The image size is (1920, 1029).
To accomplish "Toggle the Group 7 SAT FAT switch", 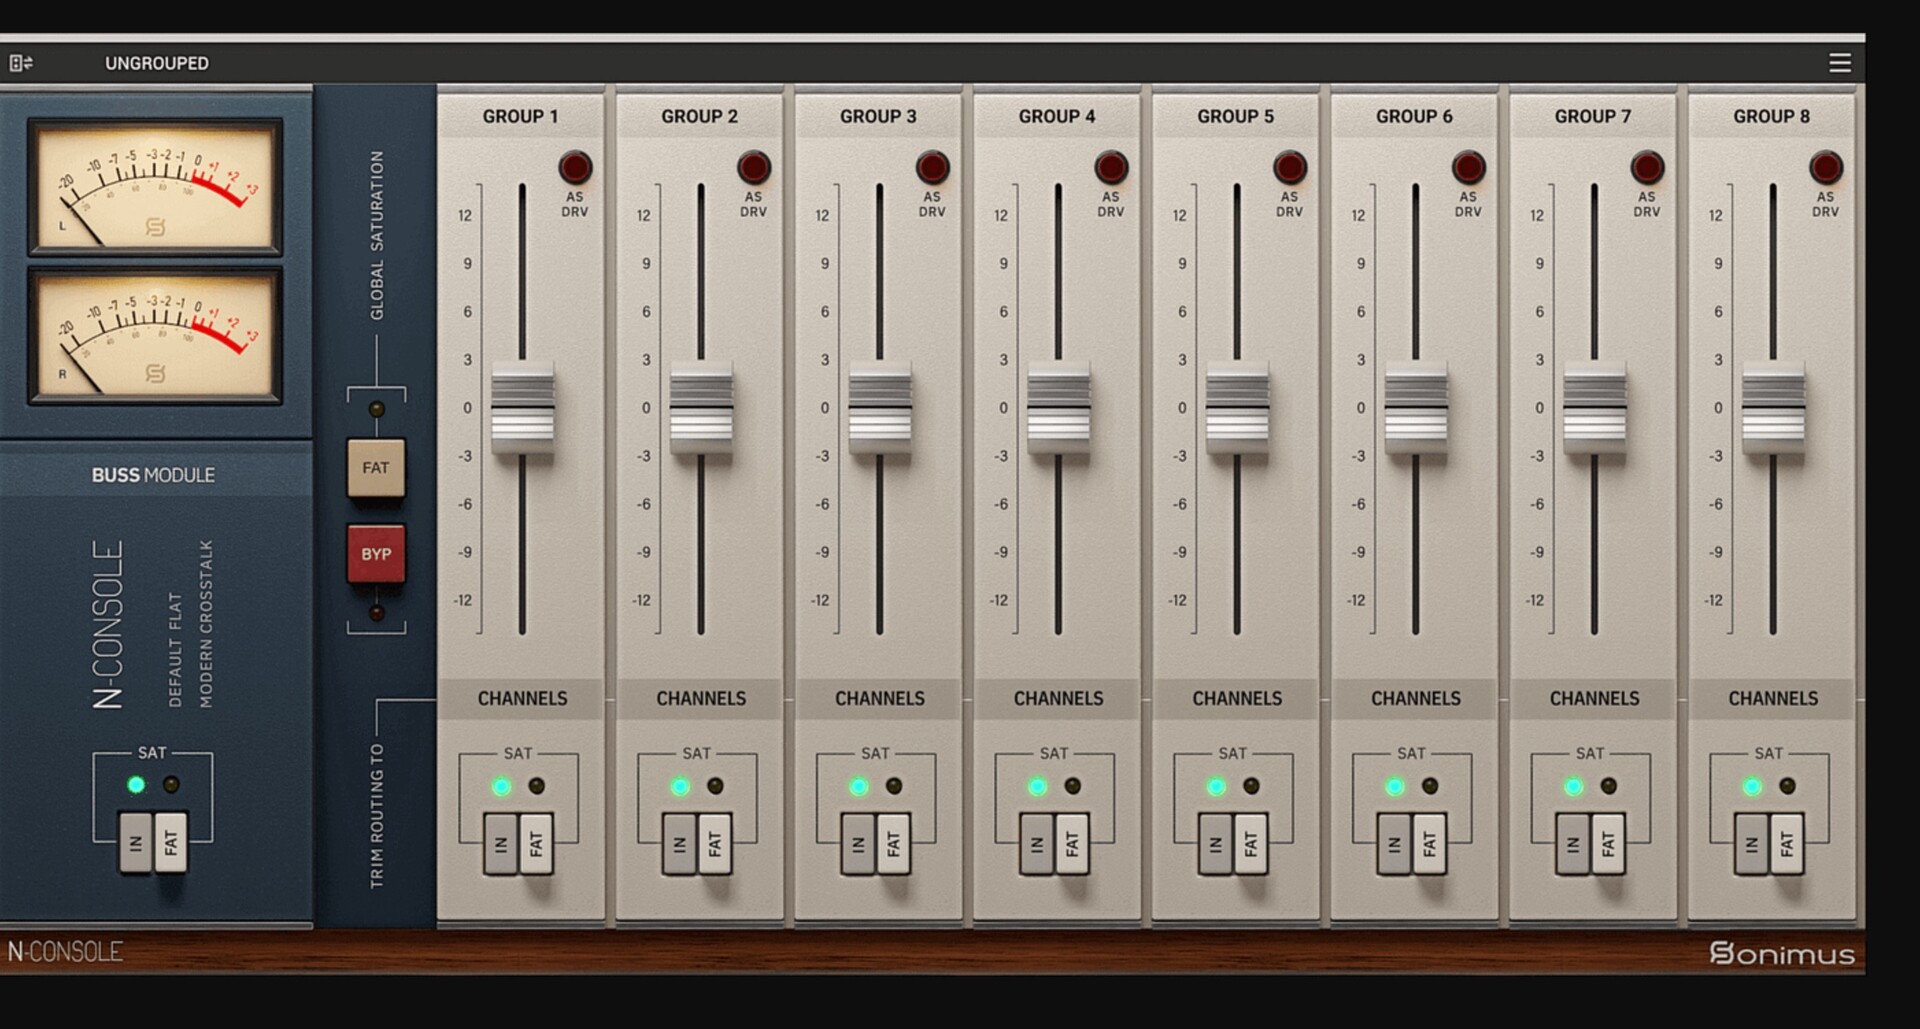I will click(1608, 844).
